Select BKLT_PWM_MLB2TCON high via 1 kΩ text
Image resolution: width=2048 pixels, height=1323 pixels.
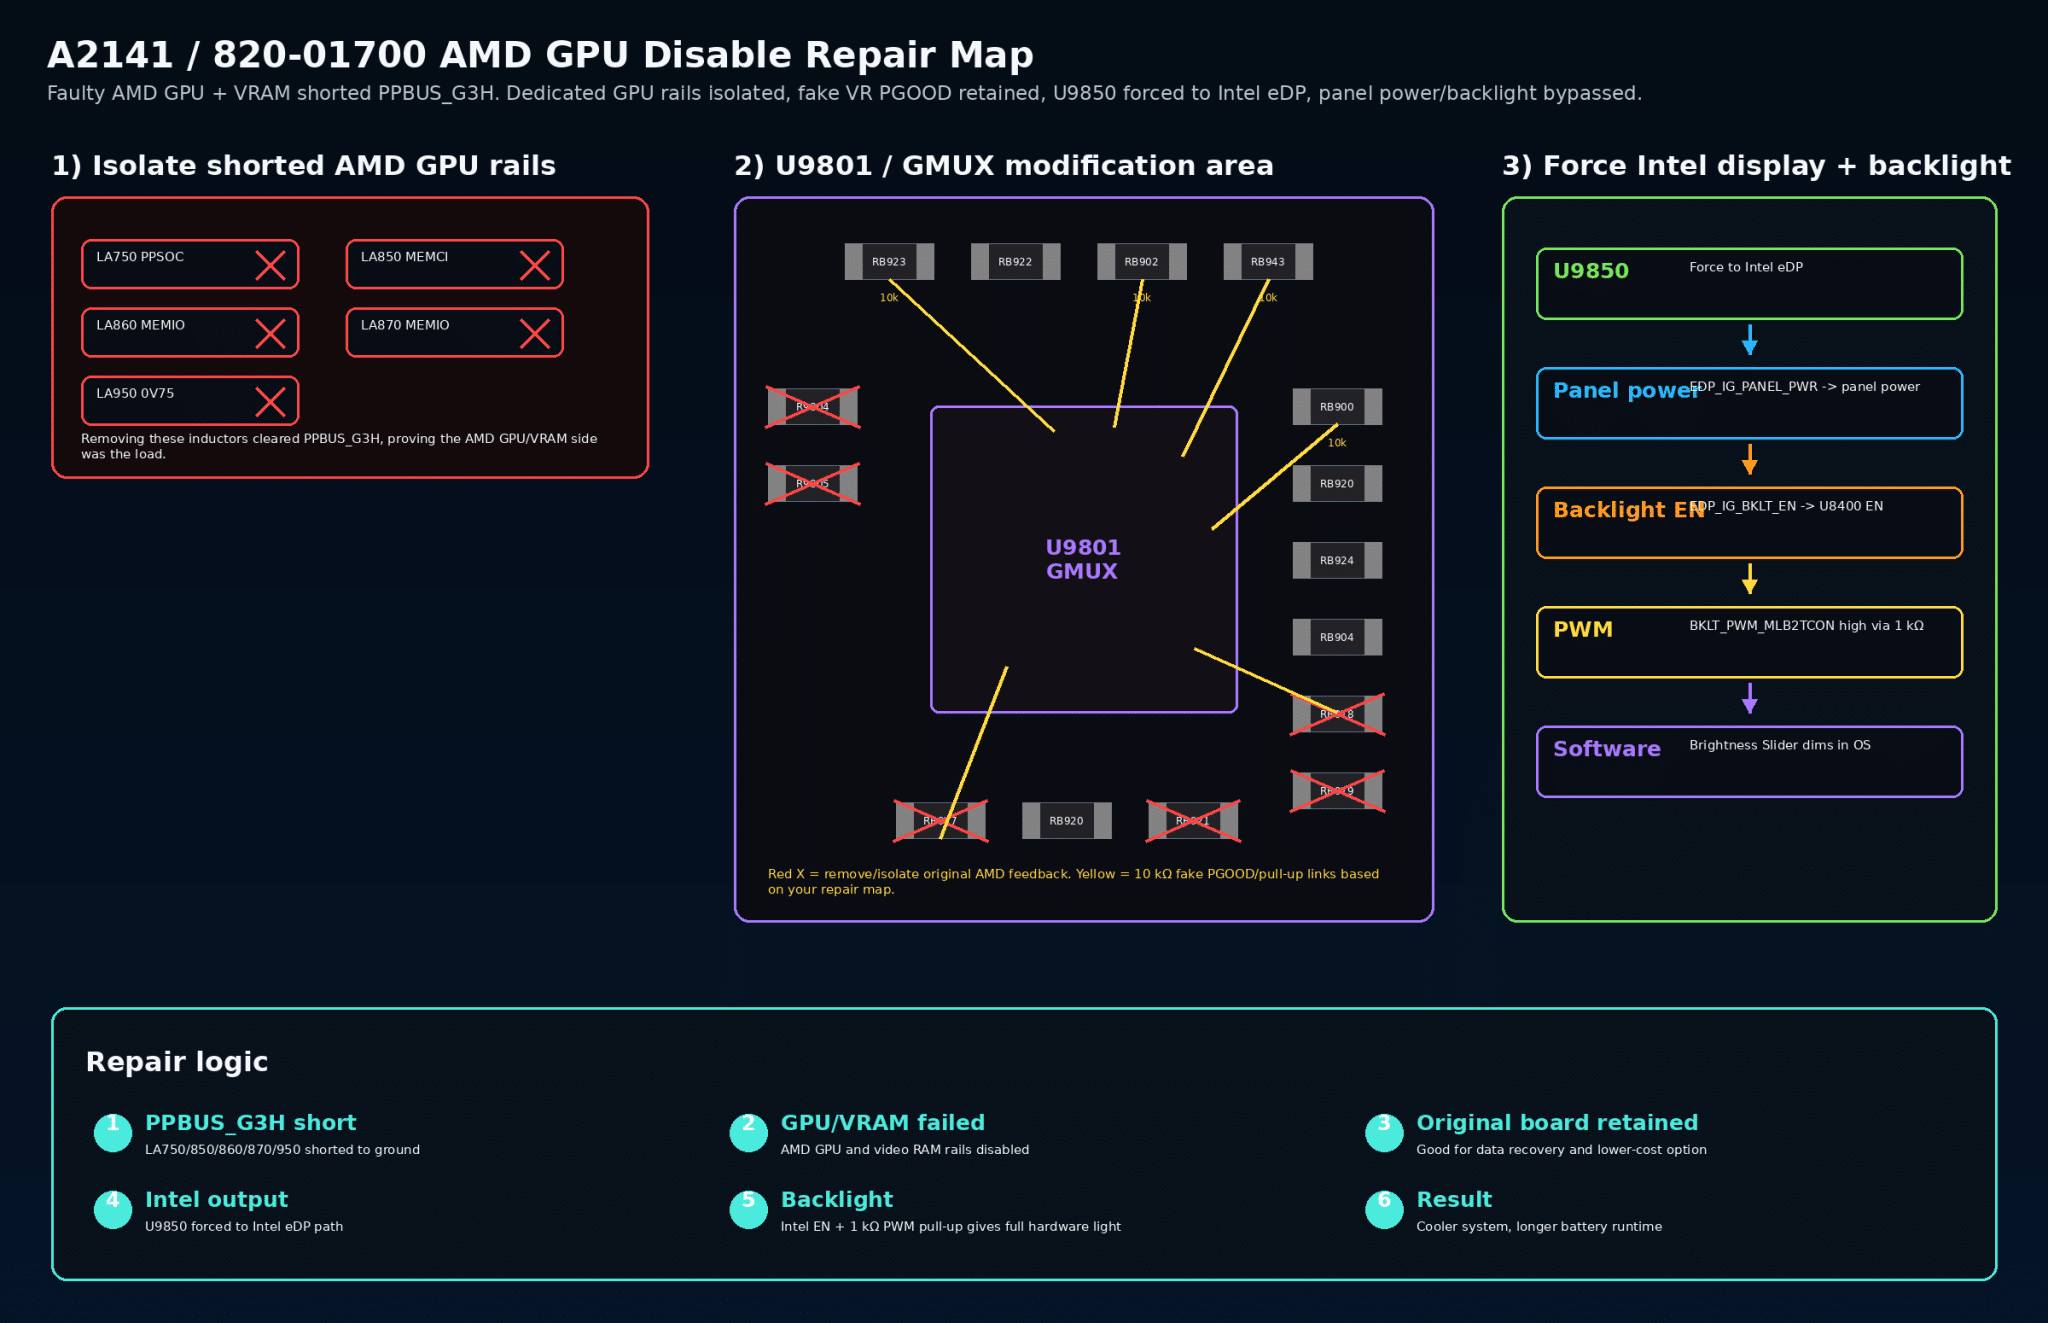(x=1806, y=626)
